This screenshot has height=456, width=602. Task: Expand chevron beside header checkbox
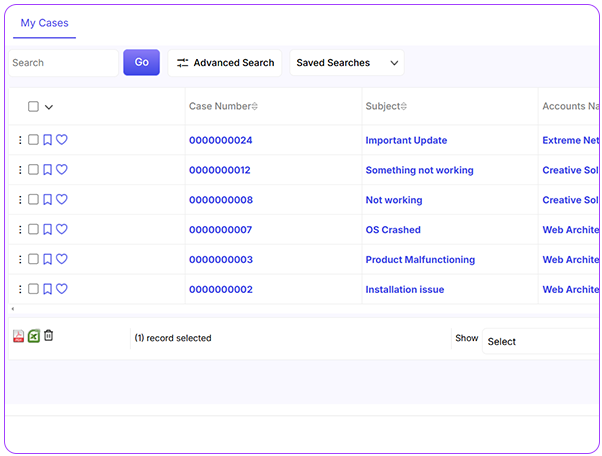point(49,108)
